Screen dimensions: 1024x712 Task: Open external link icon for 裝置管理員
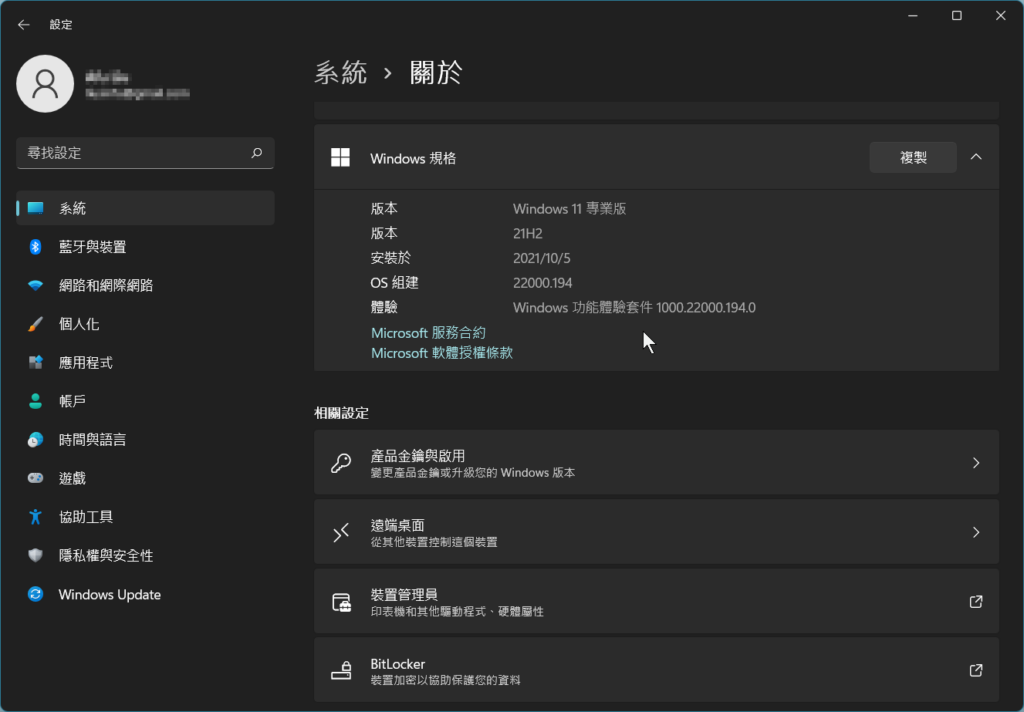coord(976,602)
